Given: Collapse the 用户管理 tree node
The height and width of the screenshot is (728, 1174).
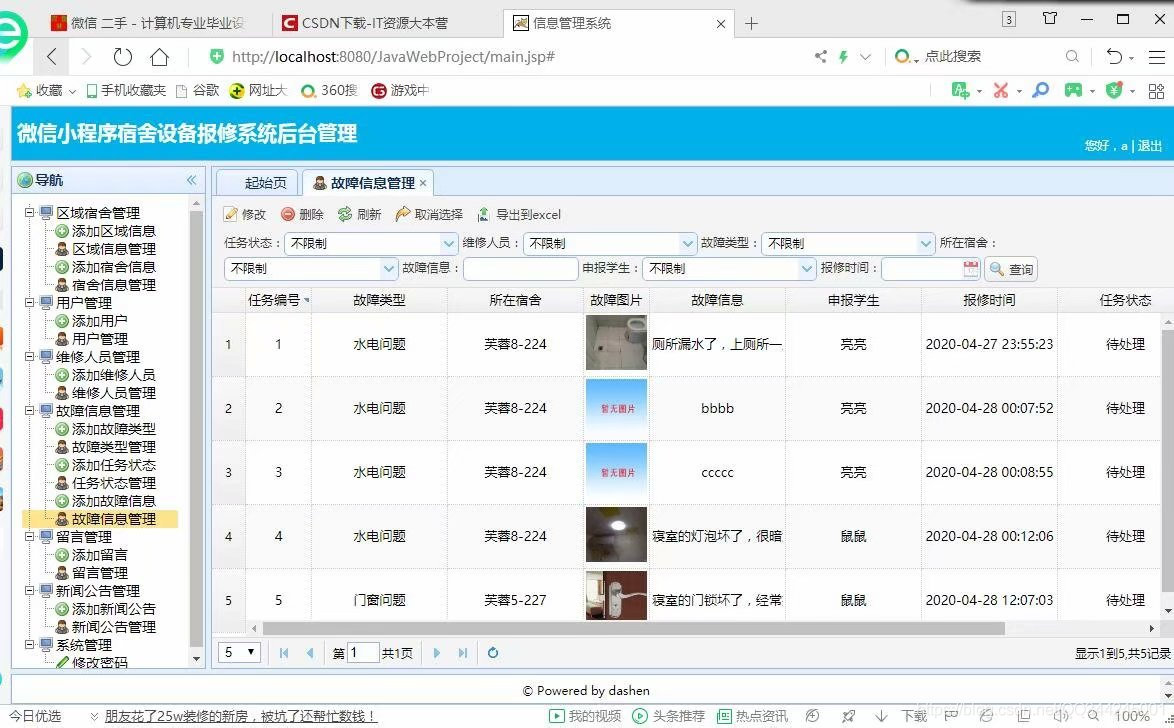Looking at the screenshot, I should [x=29, y=303].
